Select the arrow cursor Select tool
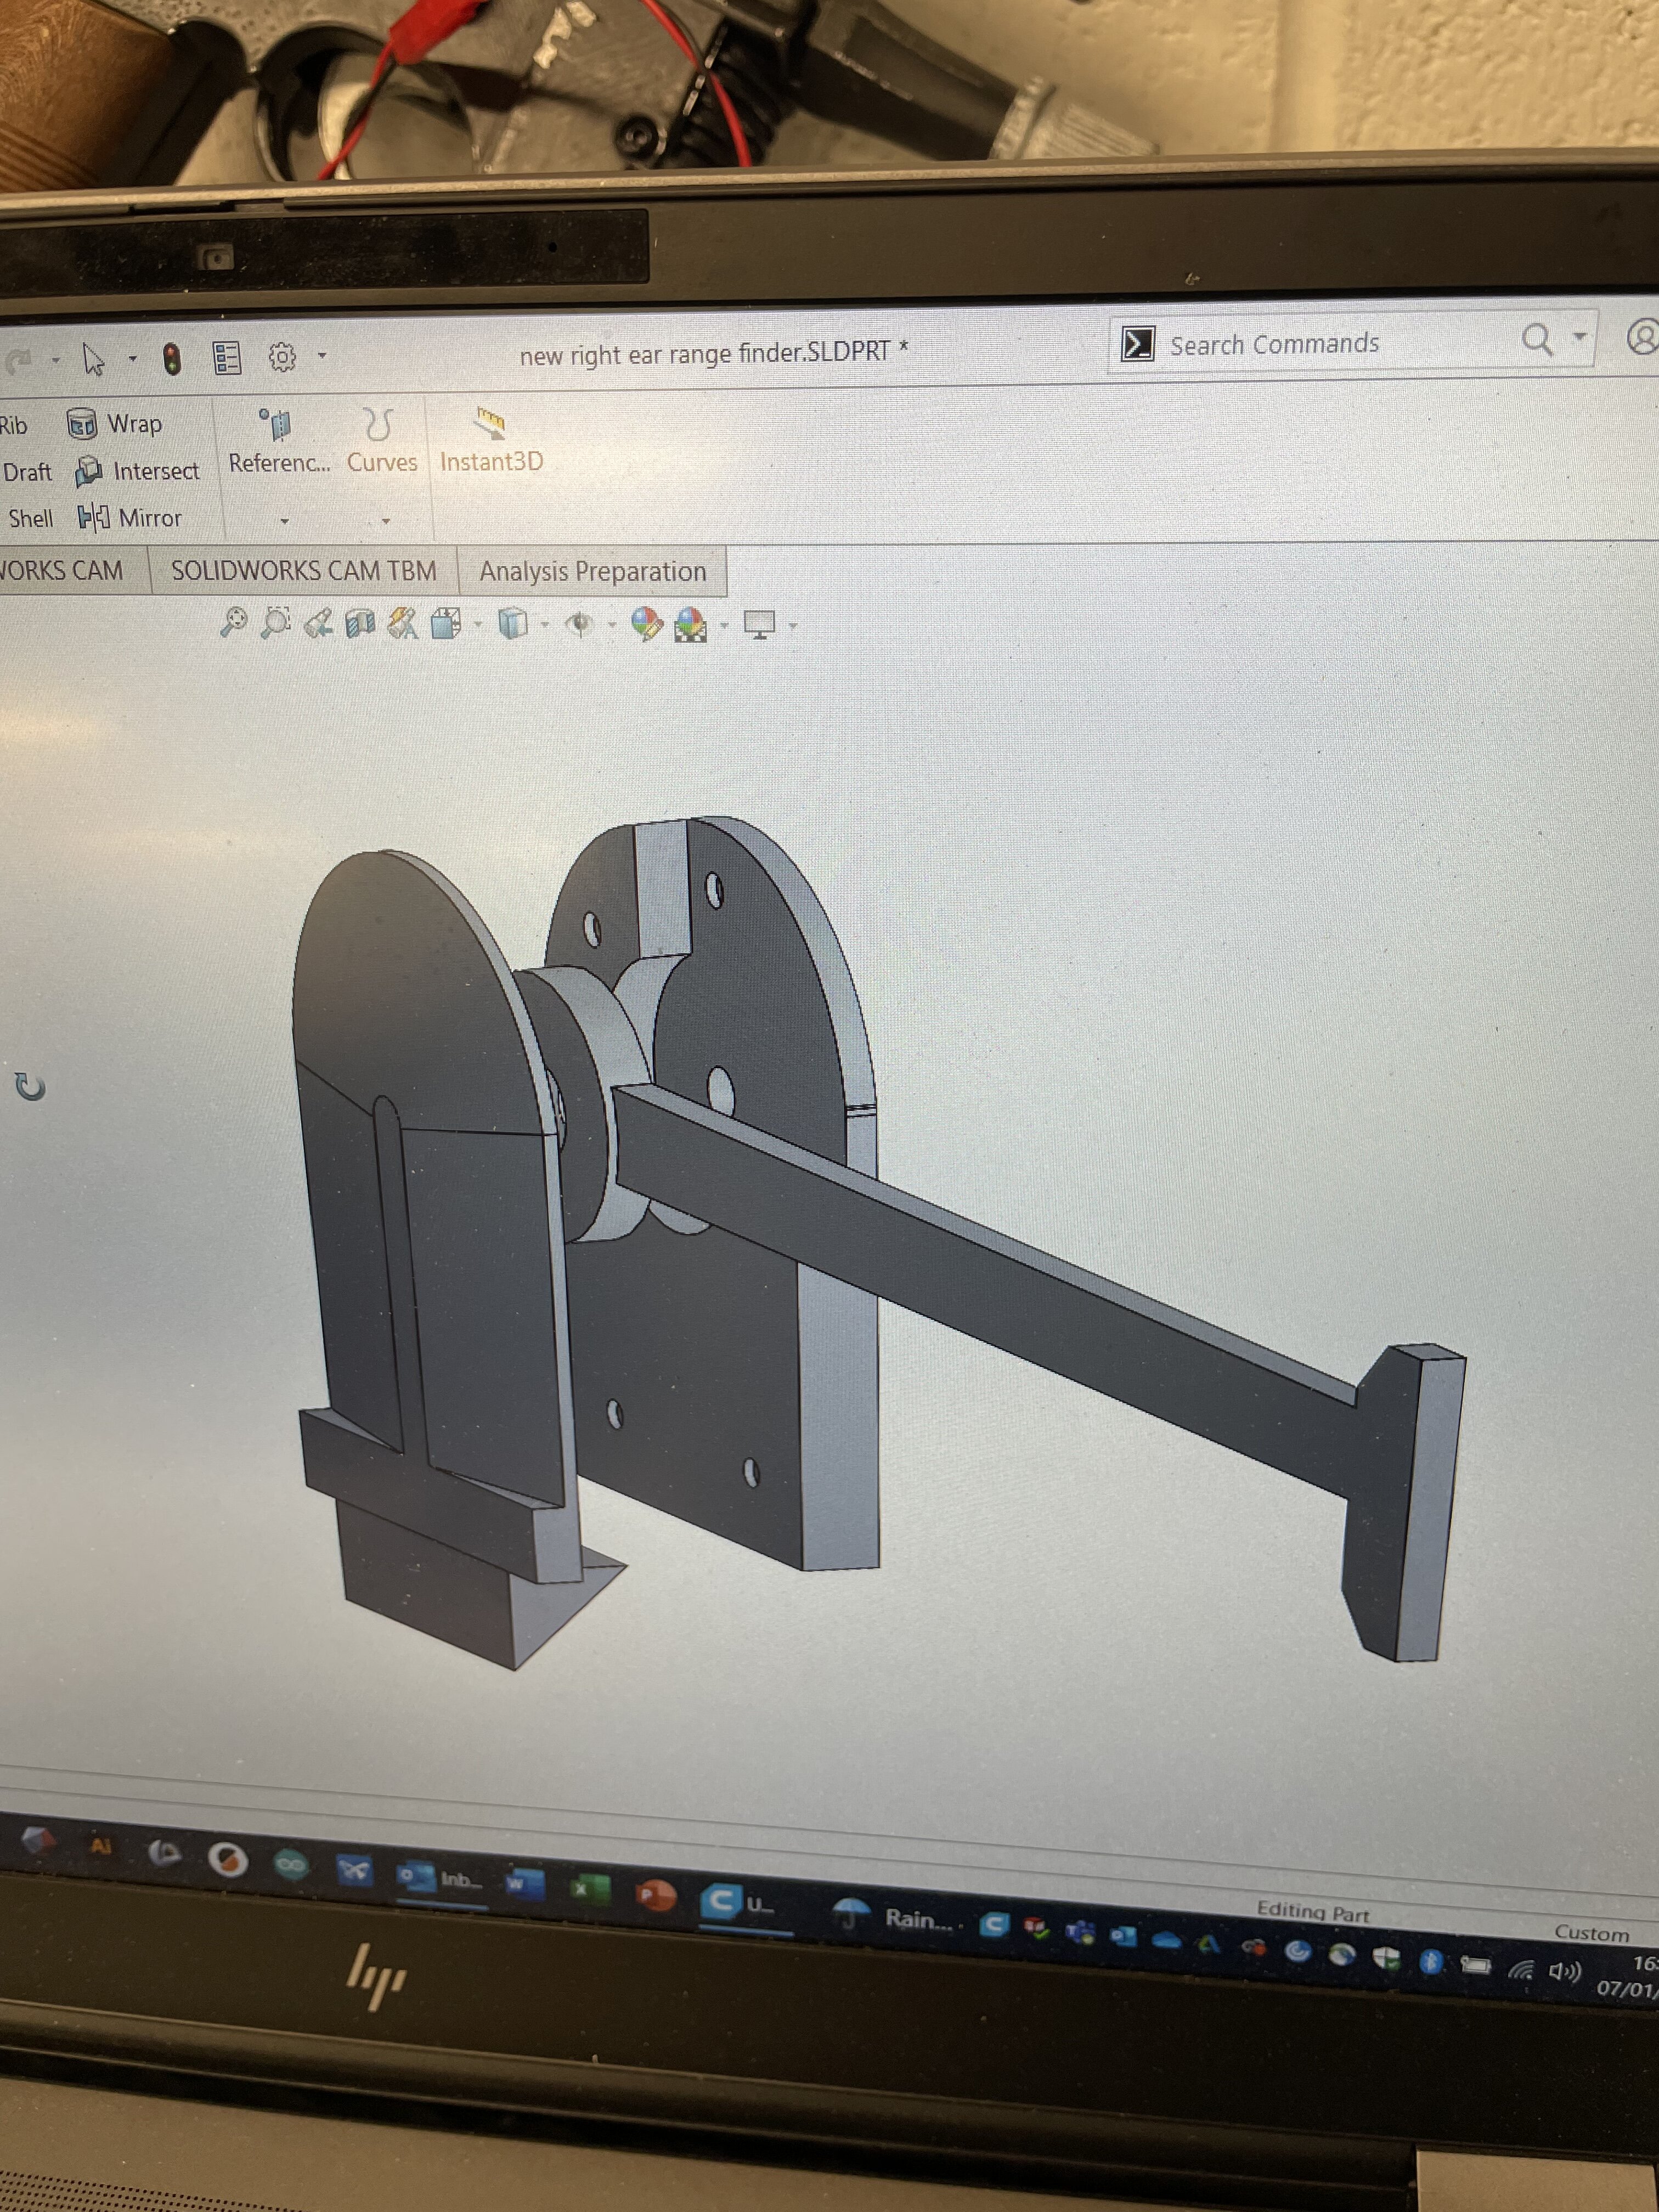1659x2212 pixels. (93, 358)
